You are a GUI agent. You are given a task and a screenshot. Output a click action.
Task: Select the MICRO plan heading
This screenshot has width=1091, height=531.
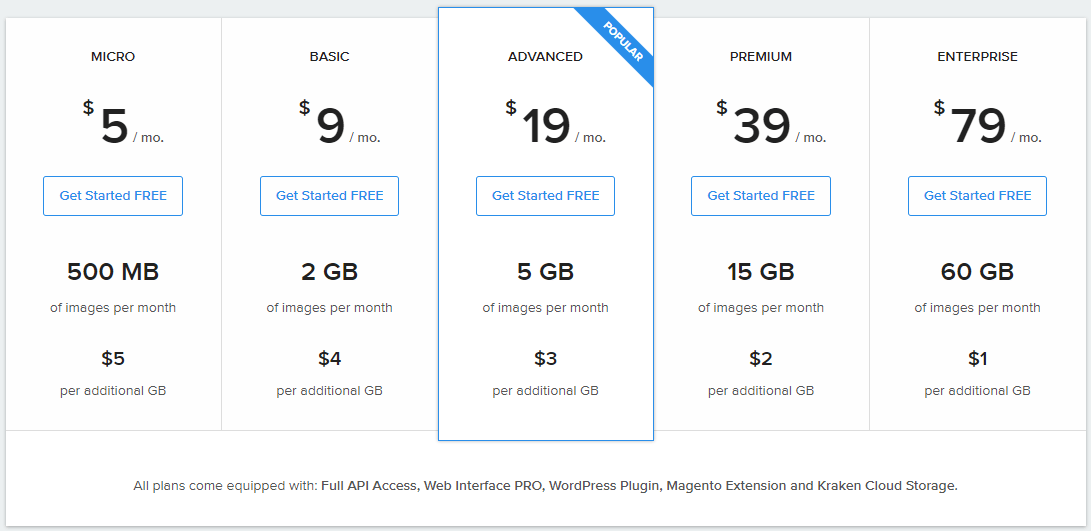click(x=113, y=57)
